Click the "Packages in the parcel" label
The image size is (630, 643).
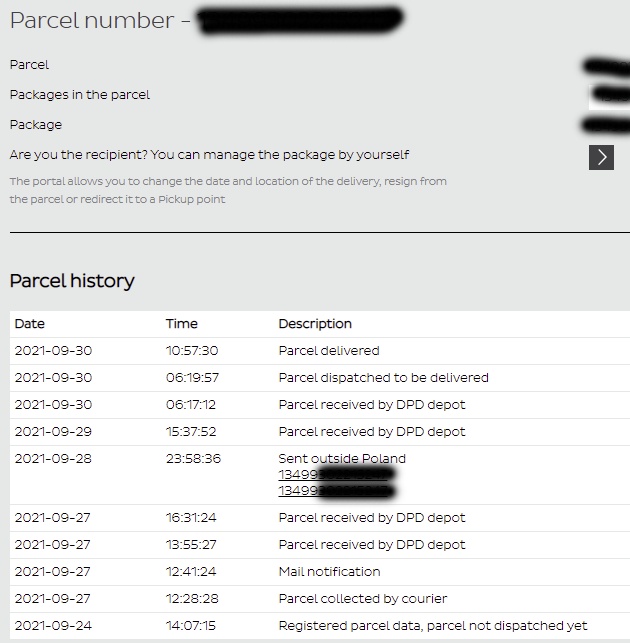(x=80, y=95)
